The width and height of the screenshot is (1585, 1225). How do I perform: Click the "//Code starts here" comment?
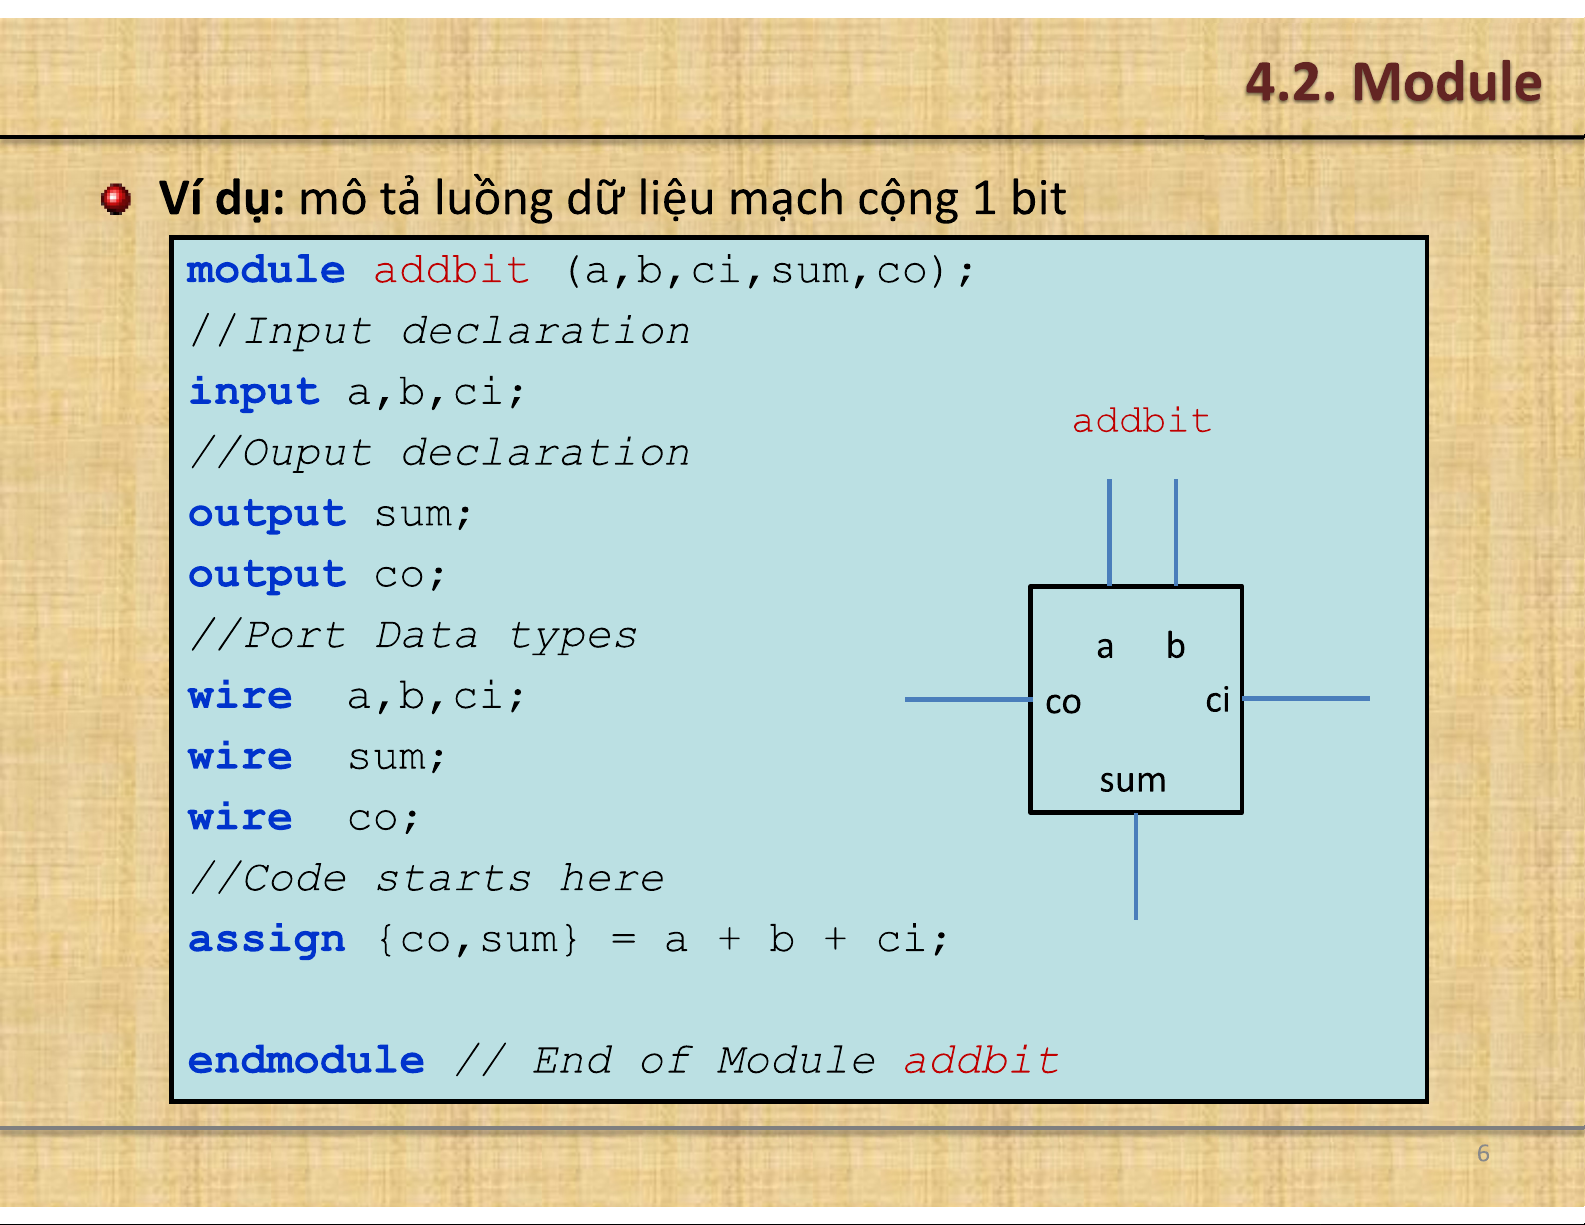pyautogui.click(x=427, y=879)
